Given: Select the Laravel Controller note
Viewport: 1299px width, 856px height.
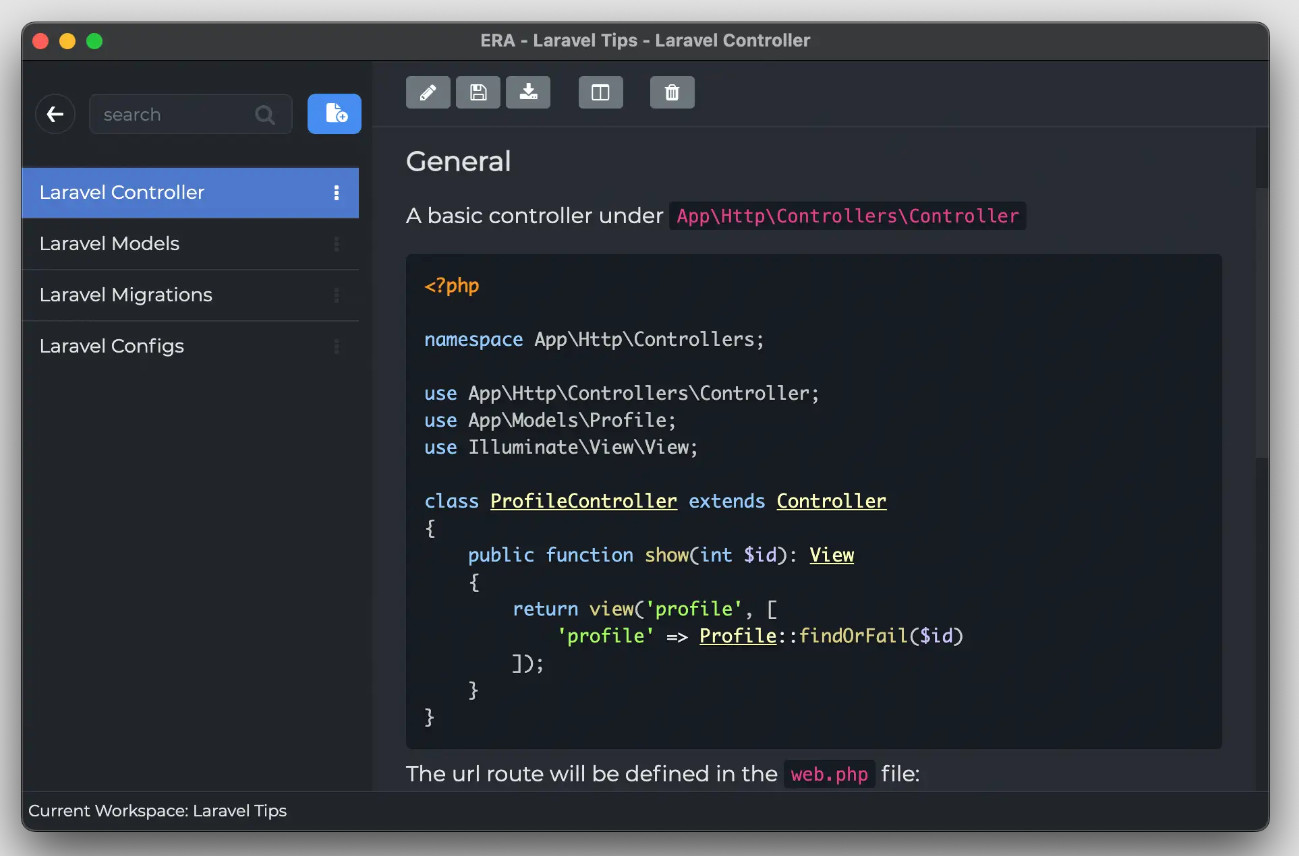Looking at the screenshot, I should point(190,193).
